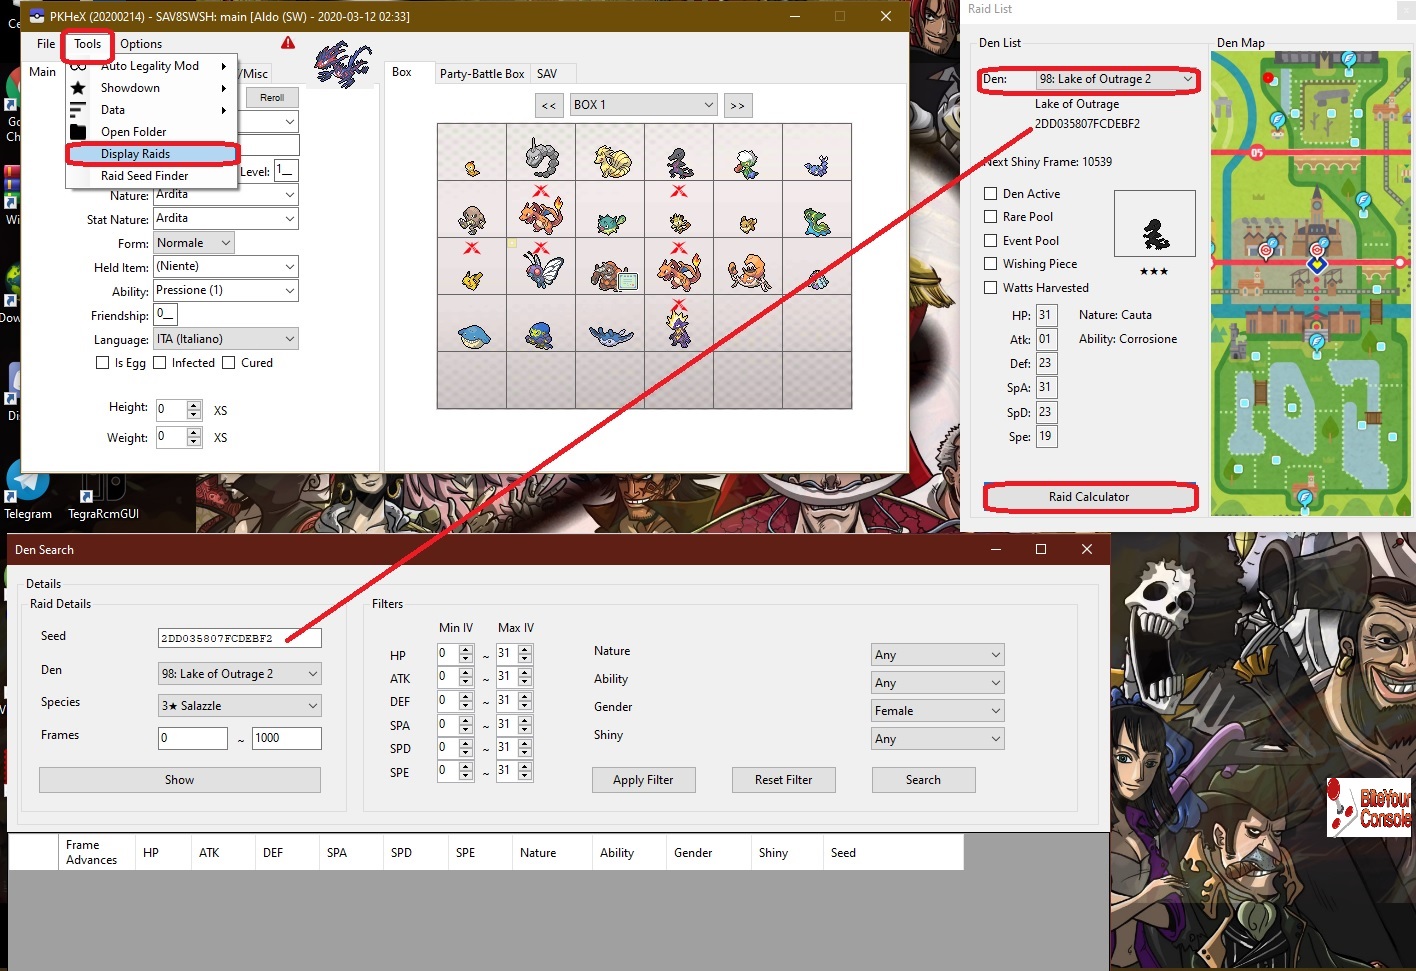
Task: Open the Ability dropdown showing Pressione
Action: coord(226,291)
